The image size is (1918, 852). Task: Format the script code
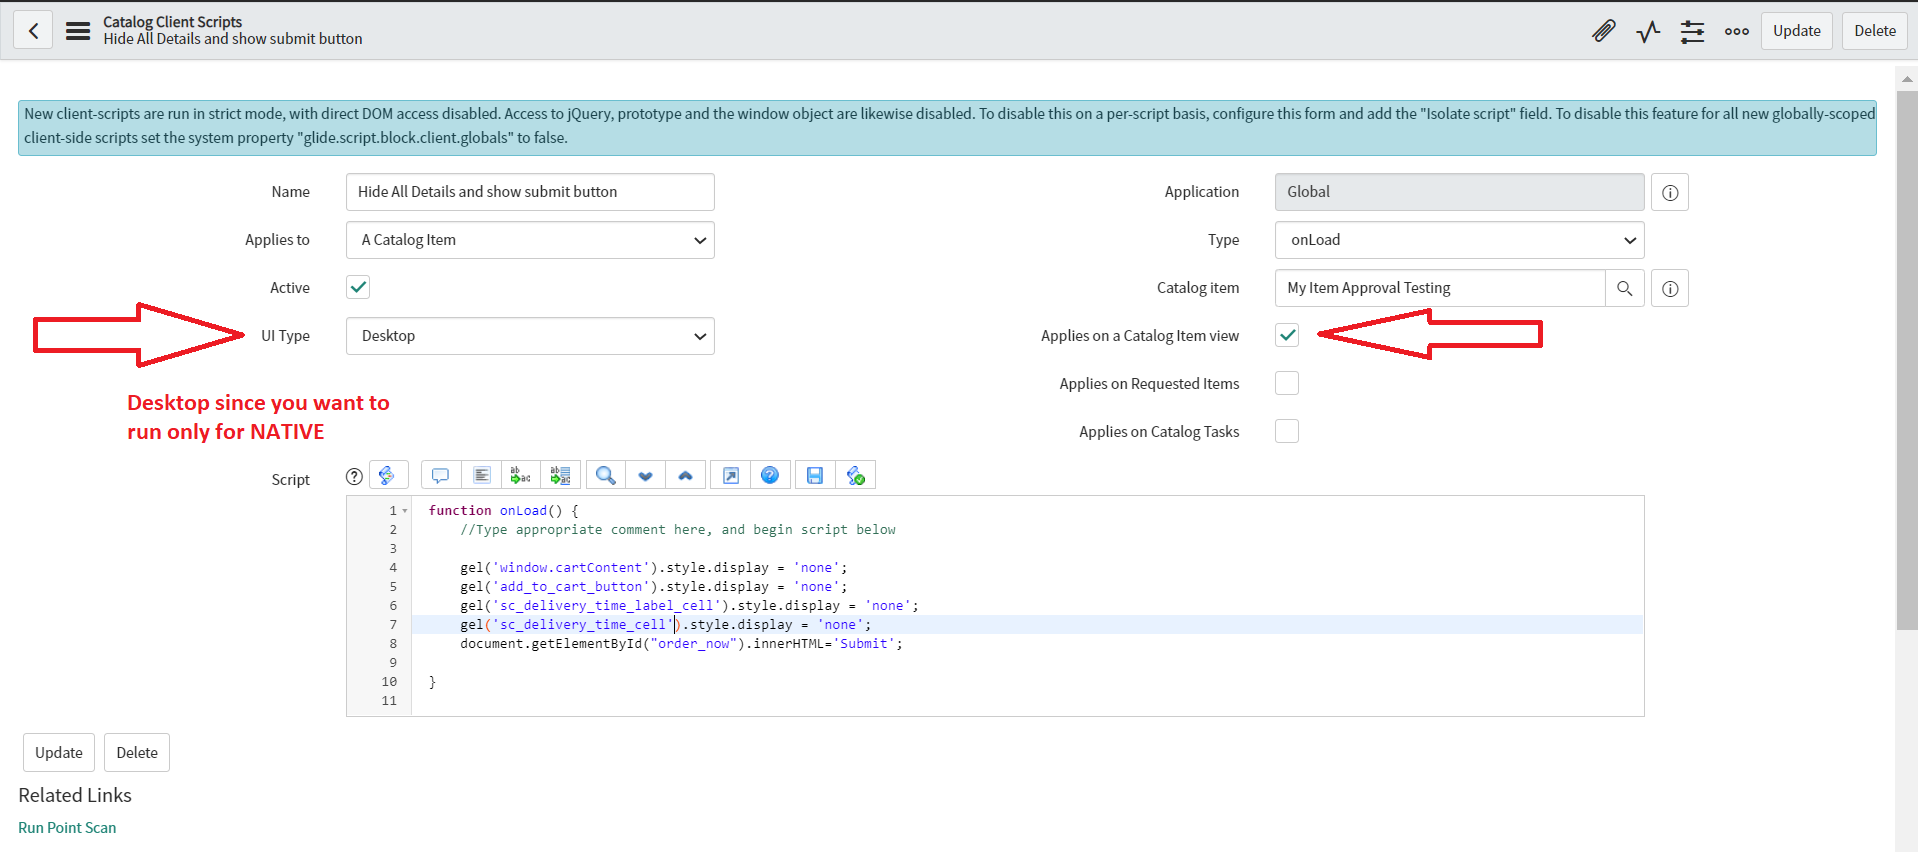(x=481, y=475)
